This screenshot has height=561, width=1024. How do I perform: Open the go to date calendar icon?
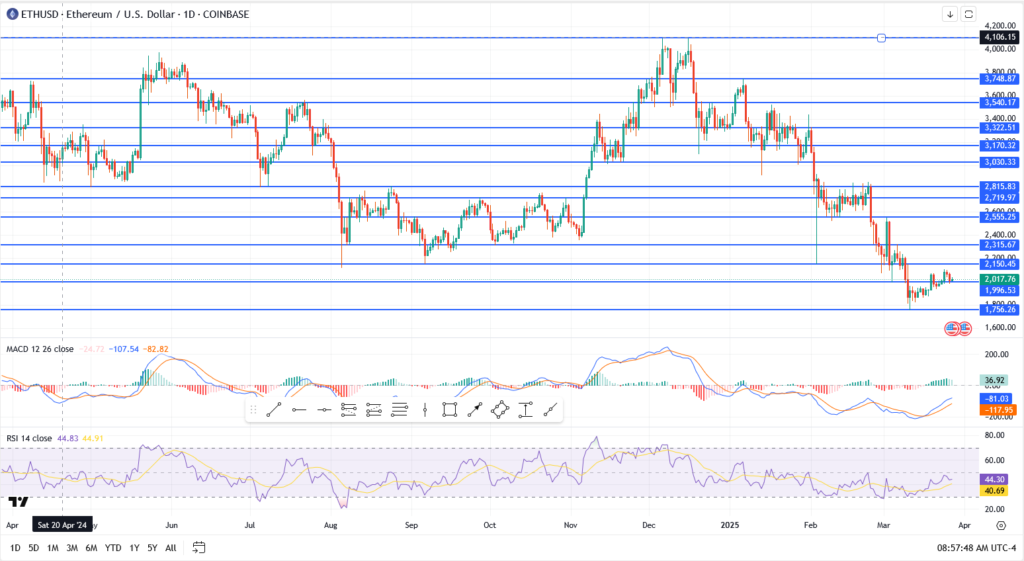pyautogui.click(x=199, y=547)
